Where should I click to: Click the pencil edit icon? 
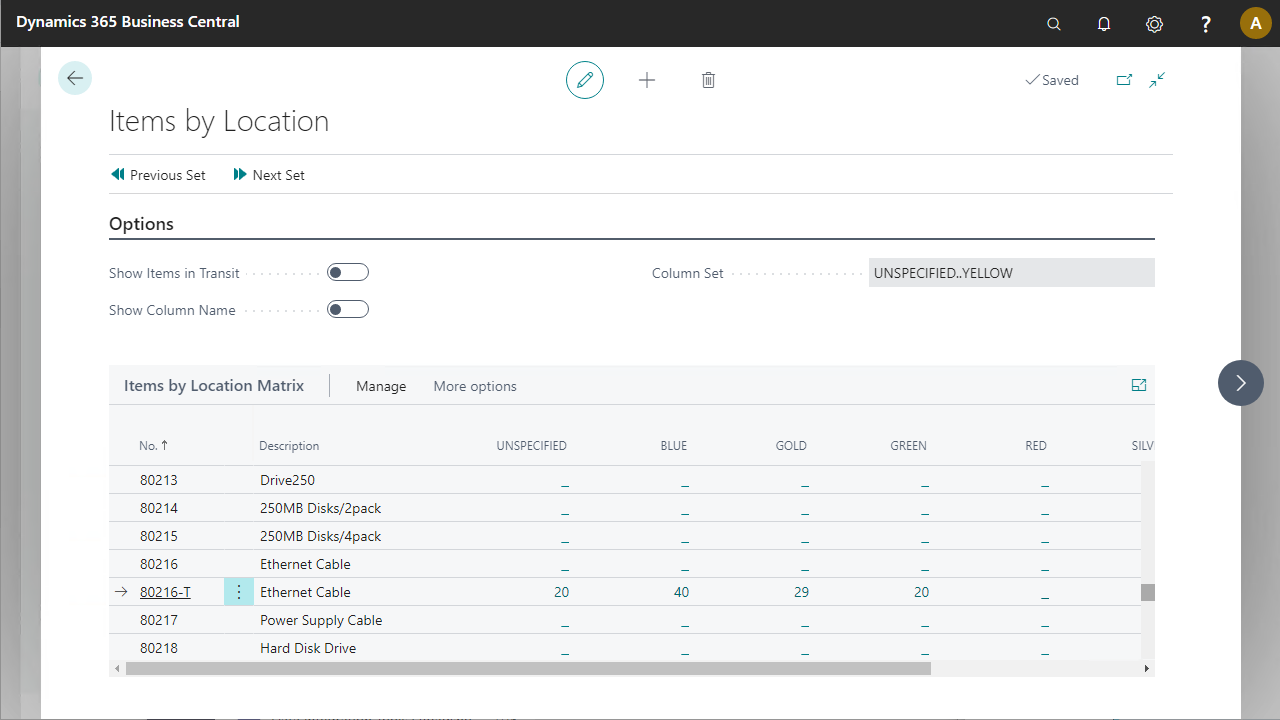585,80
